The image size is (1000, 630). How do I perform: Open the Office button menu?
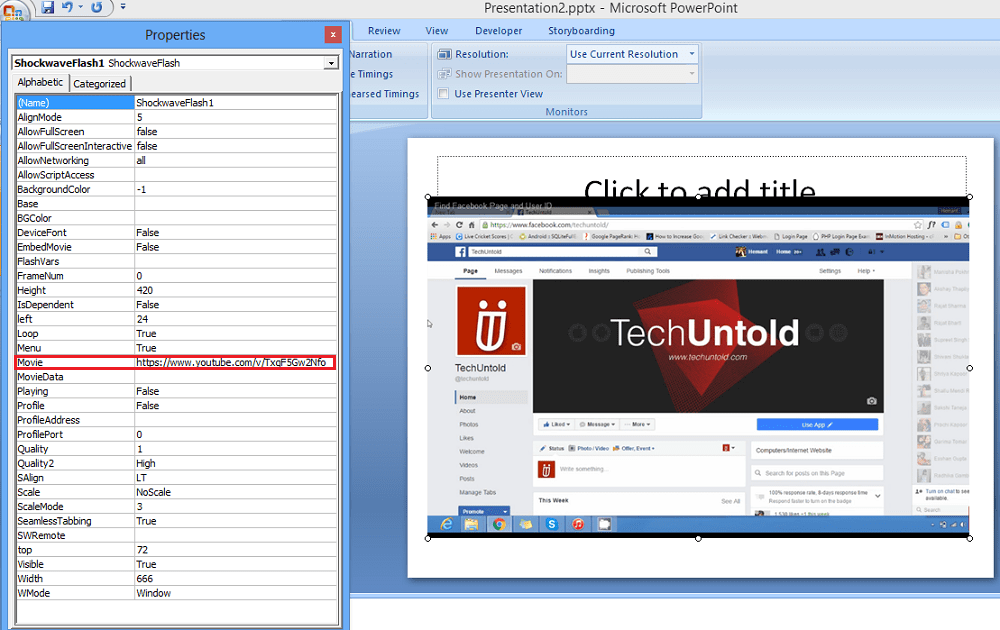[x=13, y=9]
